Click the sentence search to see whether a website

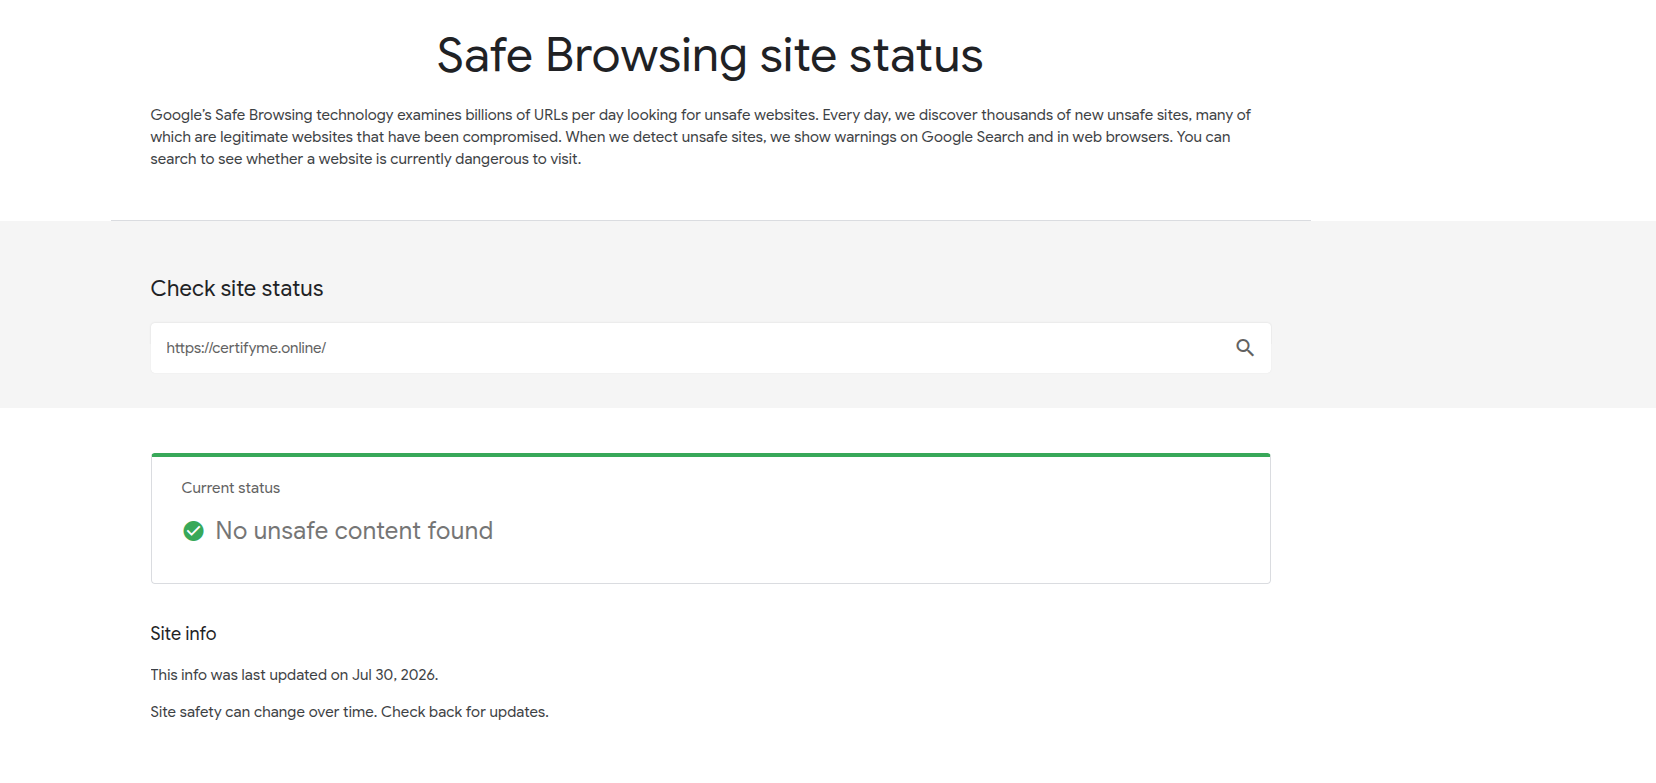366,159
